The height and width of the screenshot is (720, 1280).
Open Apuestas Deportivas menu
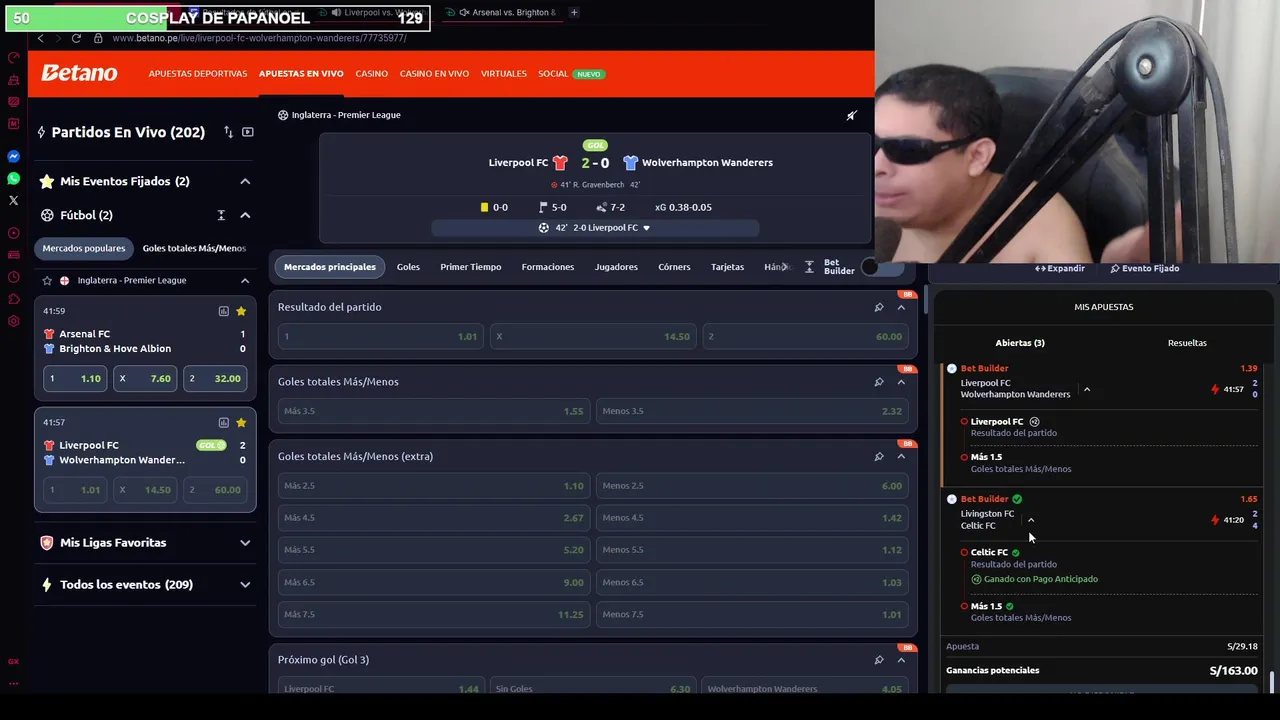coord(198,74)
